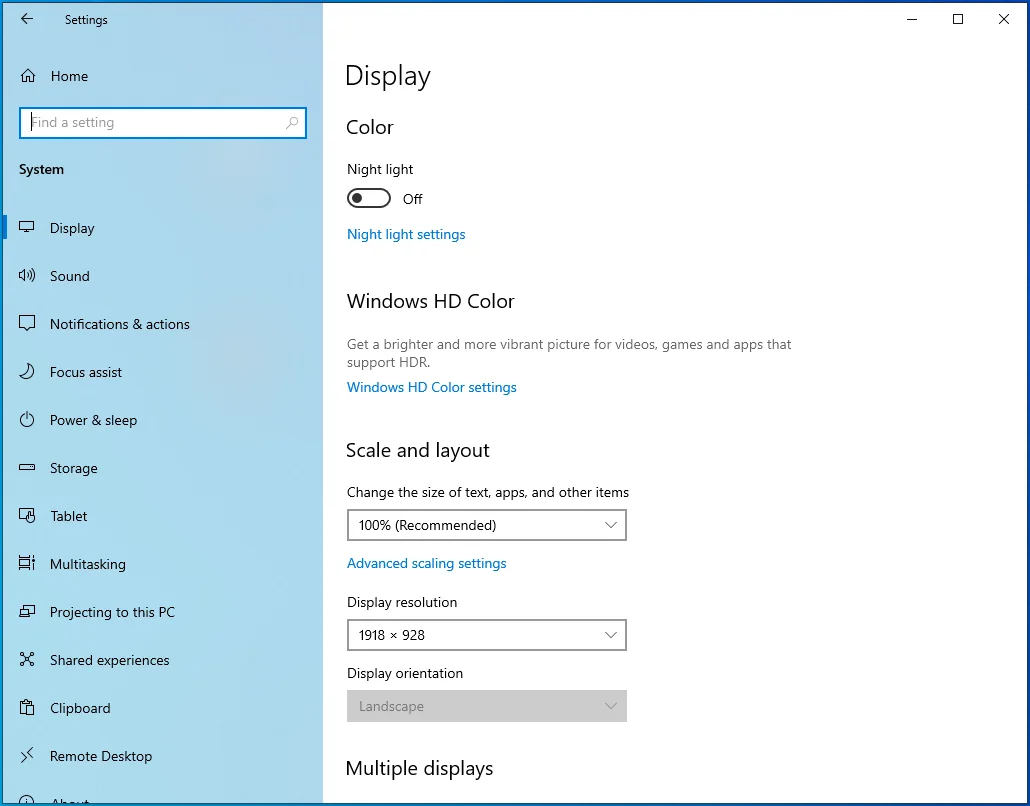Open Night light settings link
Viewport: 1030px width, 806px height.
(x=406, y=235)
